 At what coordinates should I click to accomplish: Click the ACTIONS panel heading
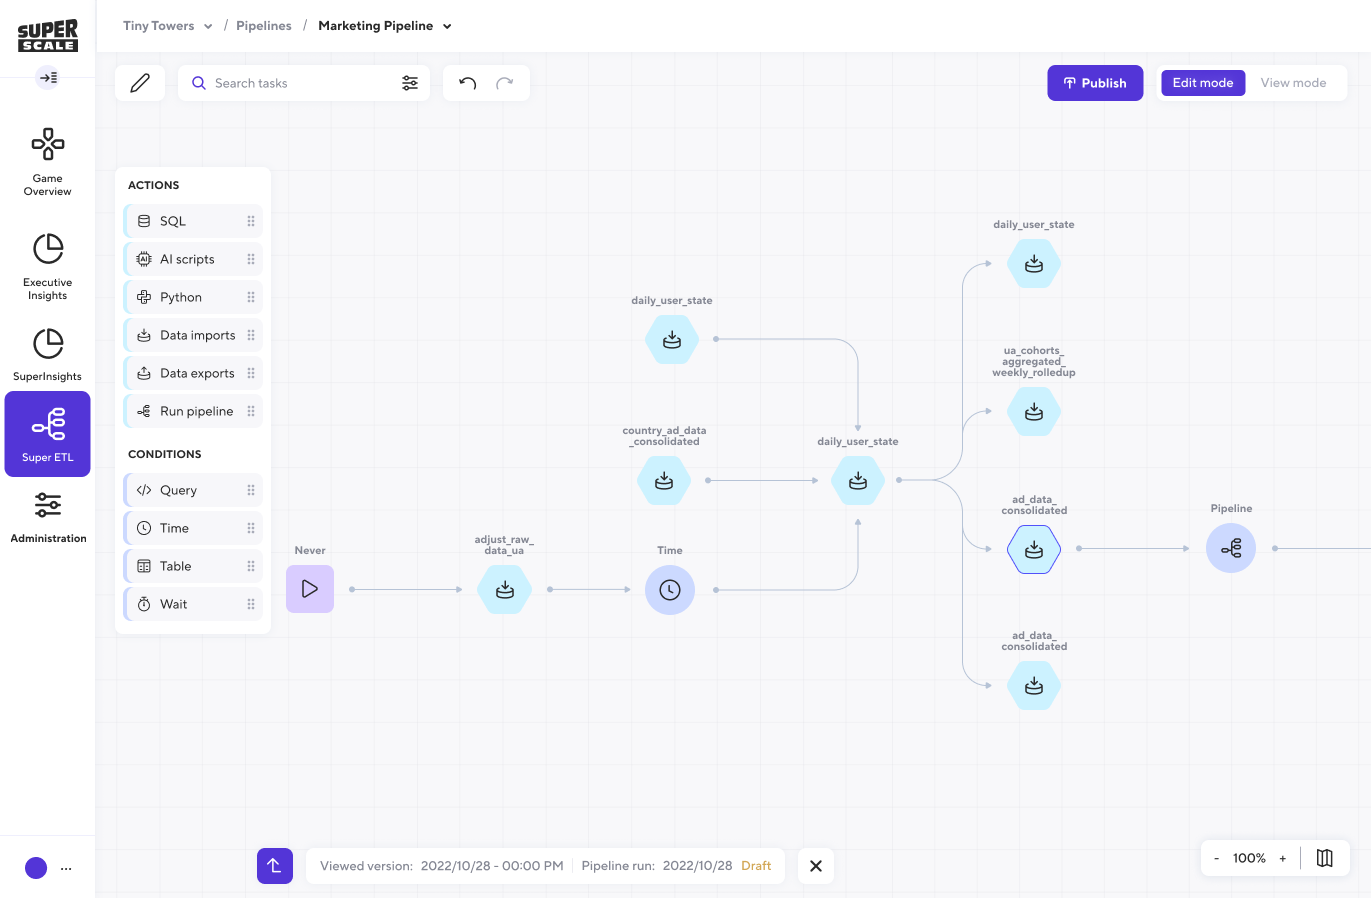pos(154,185)
